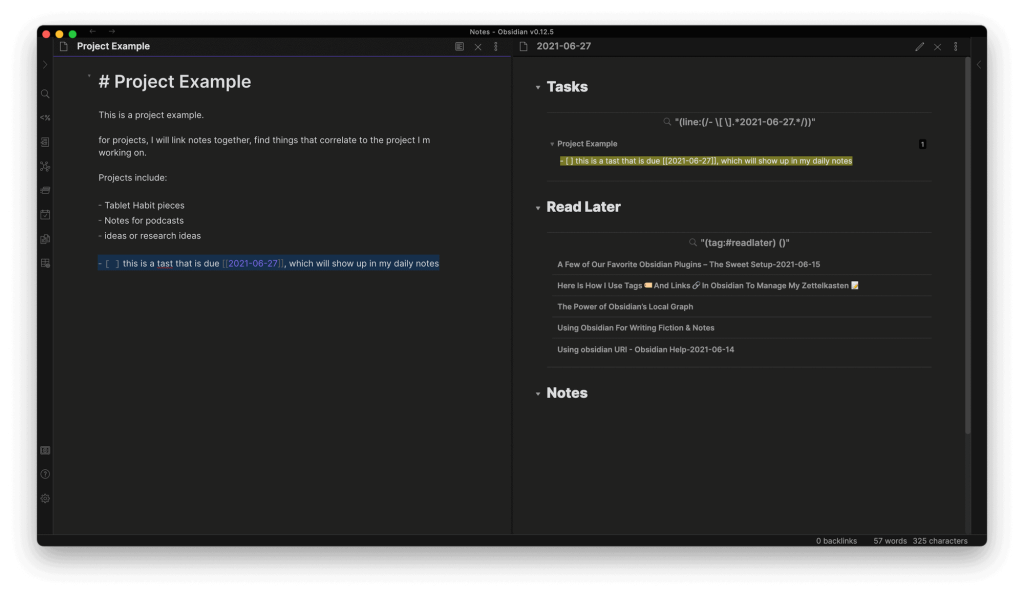
Task: Toggle the task checkbox in the editor
Action: pyautogui.click(x=112, y=264)
